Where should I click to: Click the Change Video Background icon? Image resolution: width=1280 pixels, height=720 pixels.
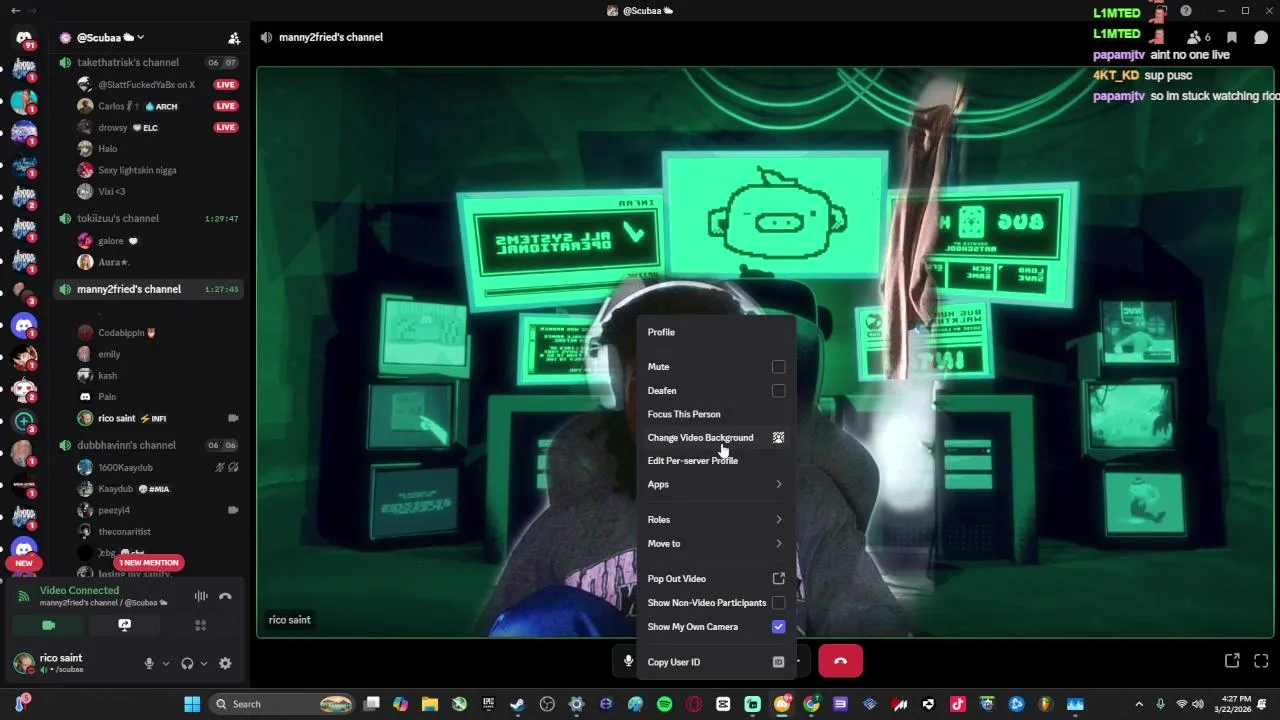click(x=778, y=438)
